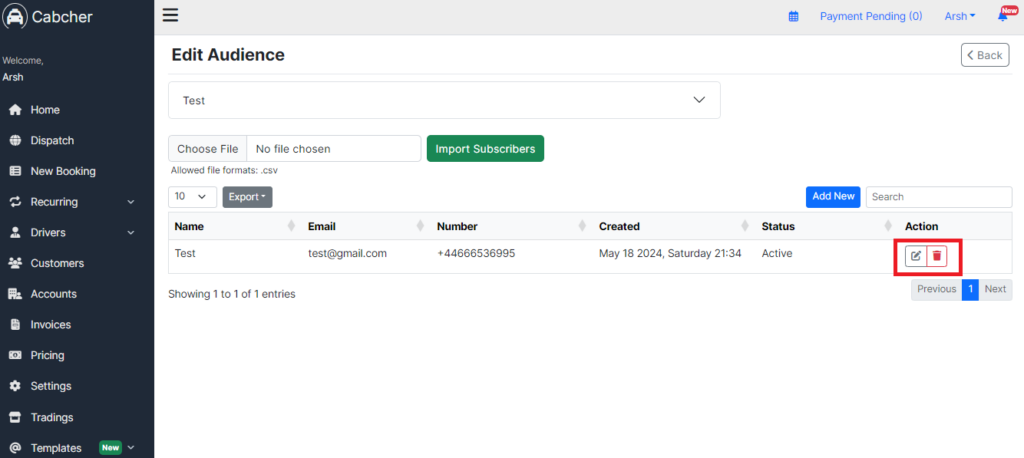Screen dimensions: 1024x458
Task: Click the Add New button
Action: pos(833,197)
